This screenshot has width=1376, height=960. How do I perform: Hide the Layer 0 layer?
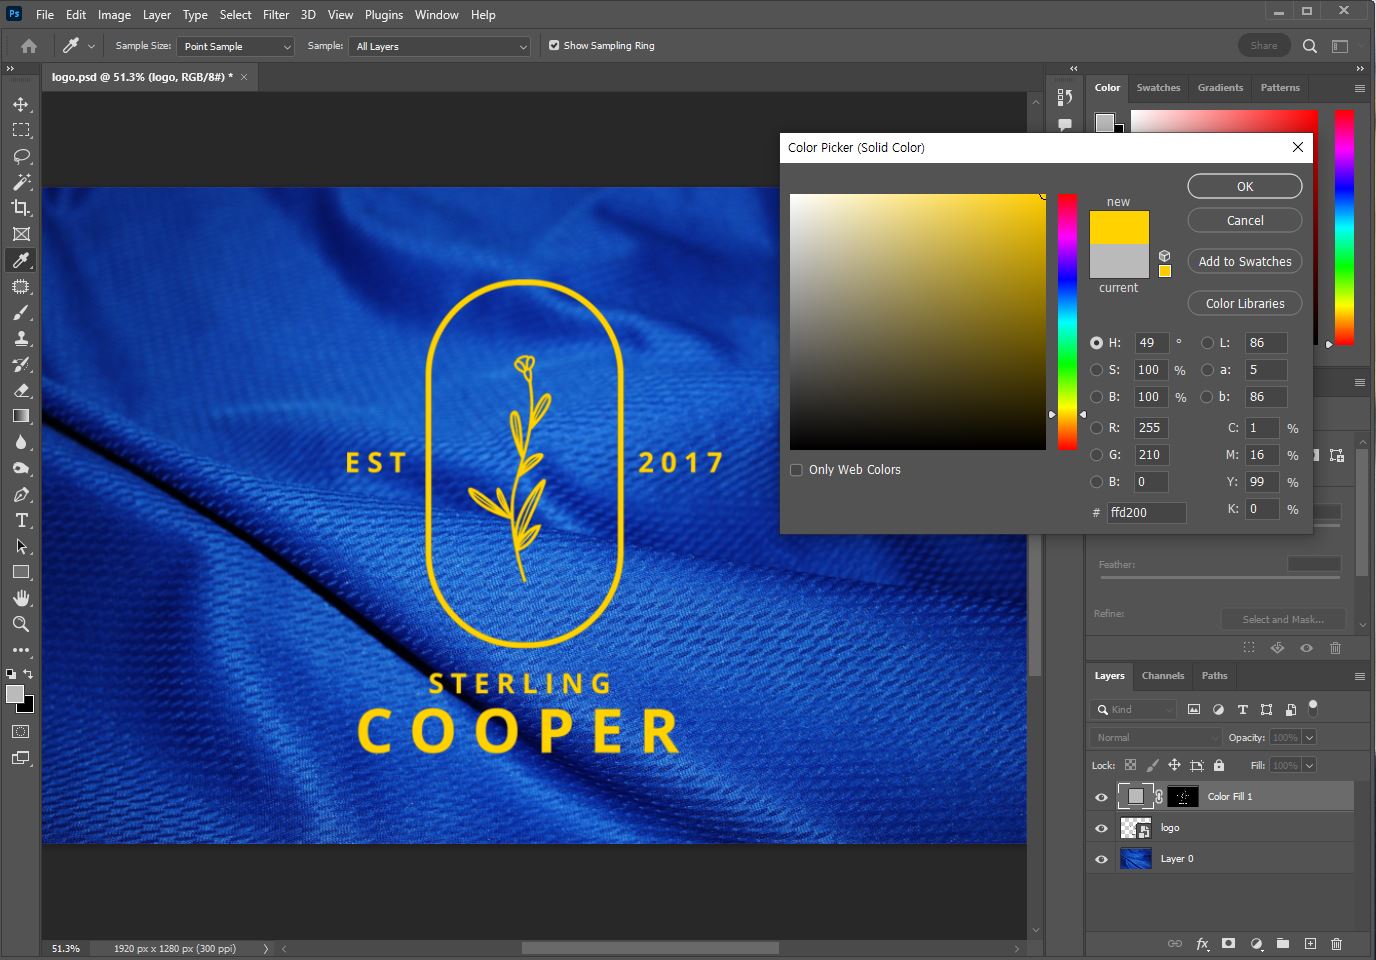(x=1101, y=859)
